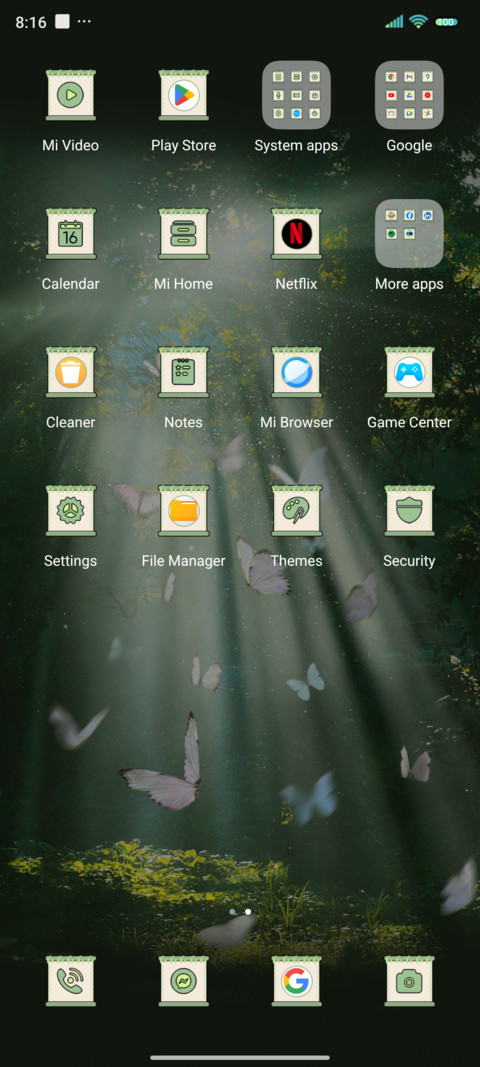Tap the bottom navigation gesture bar
Image resolution: width=480 pixels, height=1067 pixels.
click(240, 1057)
